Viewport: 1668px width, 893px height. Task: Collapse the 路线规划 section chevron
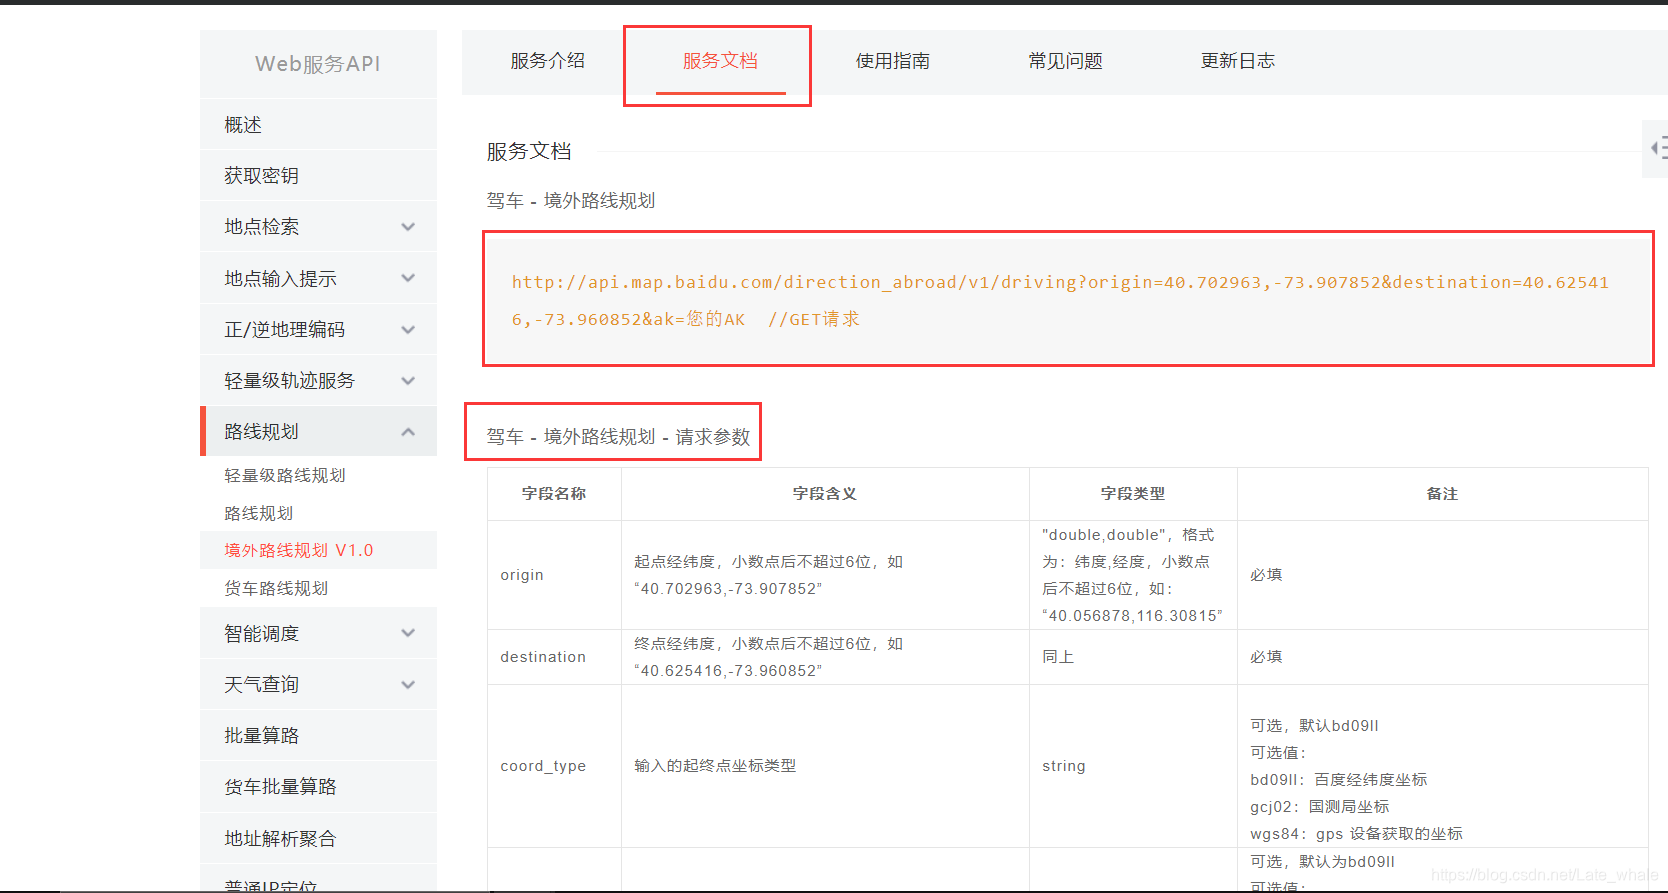coord(408,432)
